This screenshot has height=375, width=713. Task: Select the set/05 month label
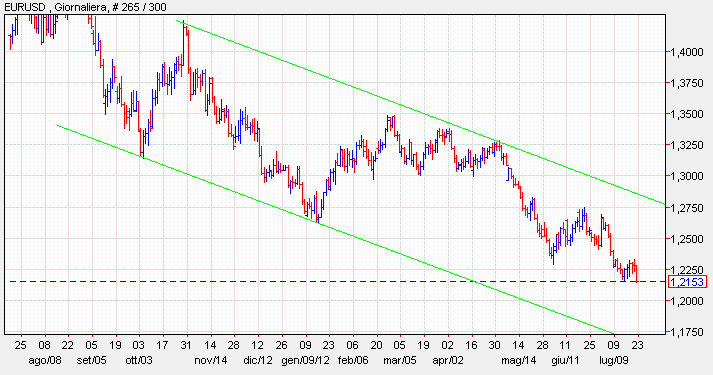91,360
